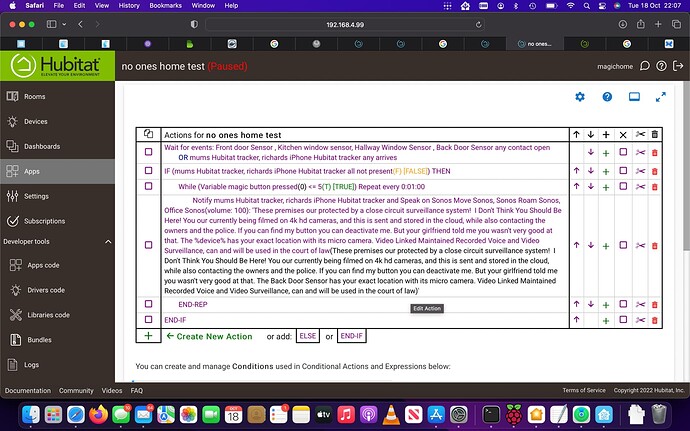Viewport: 690px width, 431px height.
Task: Click green plus below END-IF row
Action: [x=148, y=336]
